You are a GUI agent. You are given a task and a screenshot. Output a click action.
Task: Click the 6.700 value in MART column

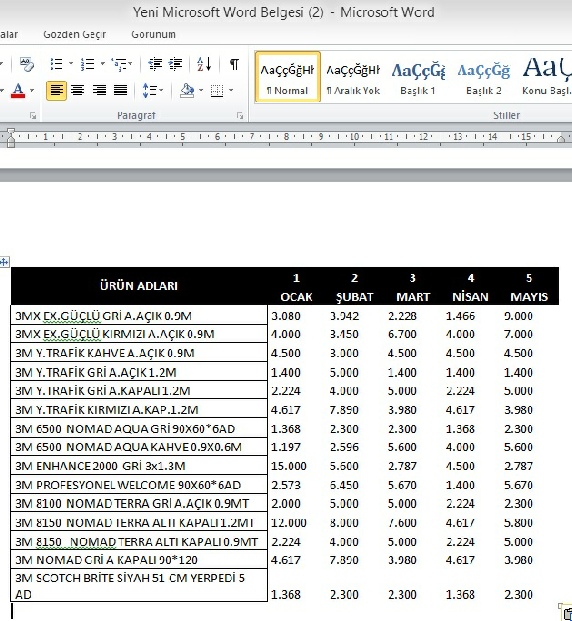(402, 334)
